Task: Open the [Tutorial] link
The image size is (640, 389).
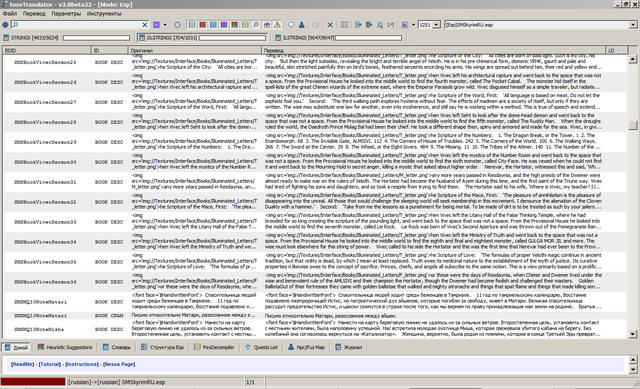Action: (50, 364)
